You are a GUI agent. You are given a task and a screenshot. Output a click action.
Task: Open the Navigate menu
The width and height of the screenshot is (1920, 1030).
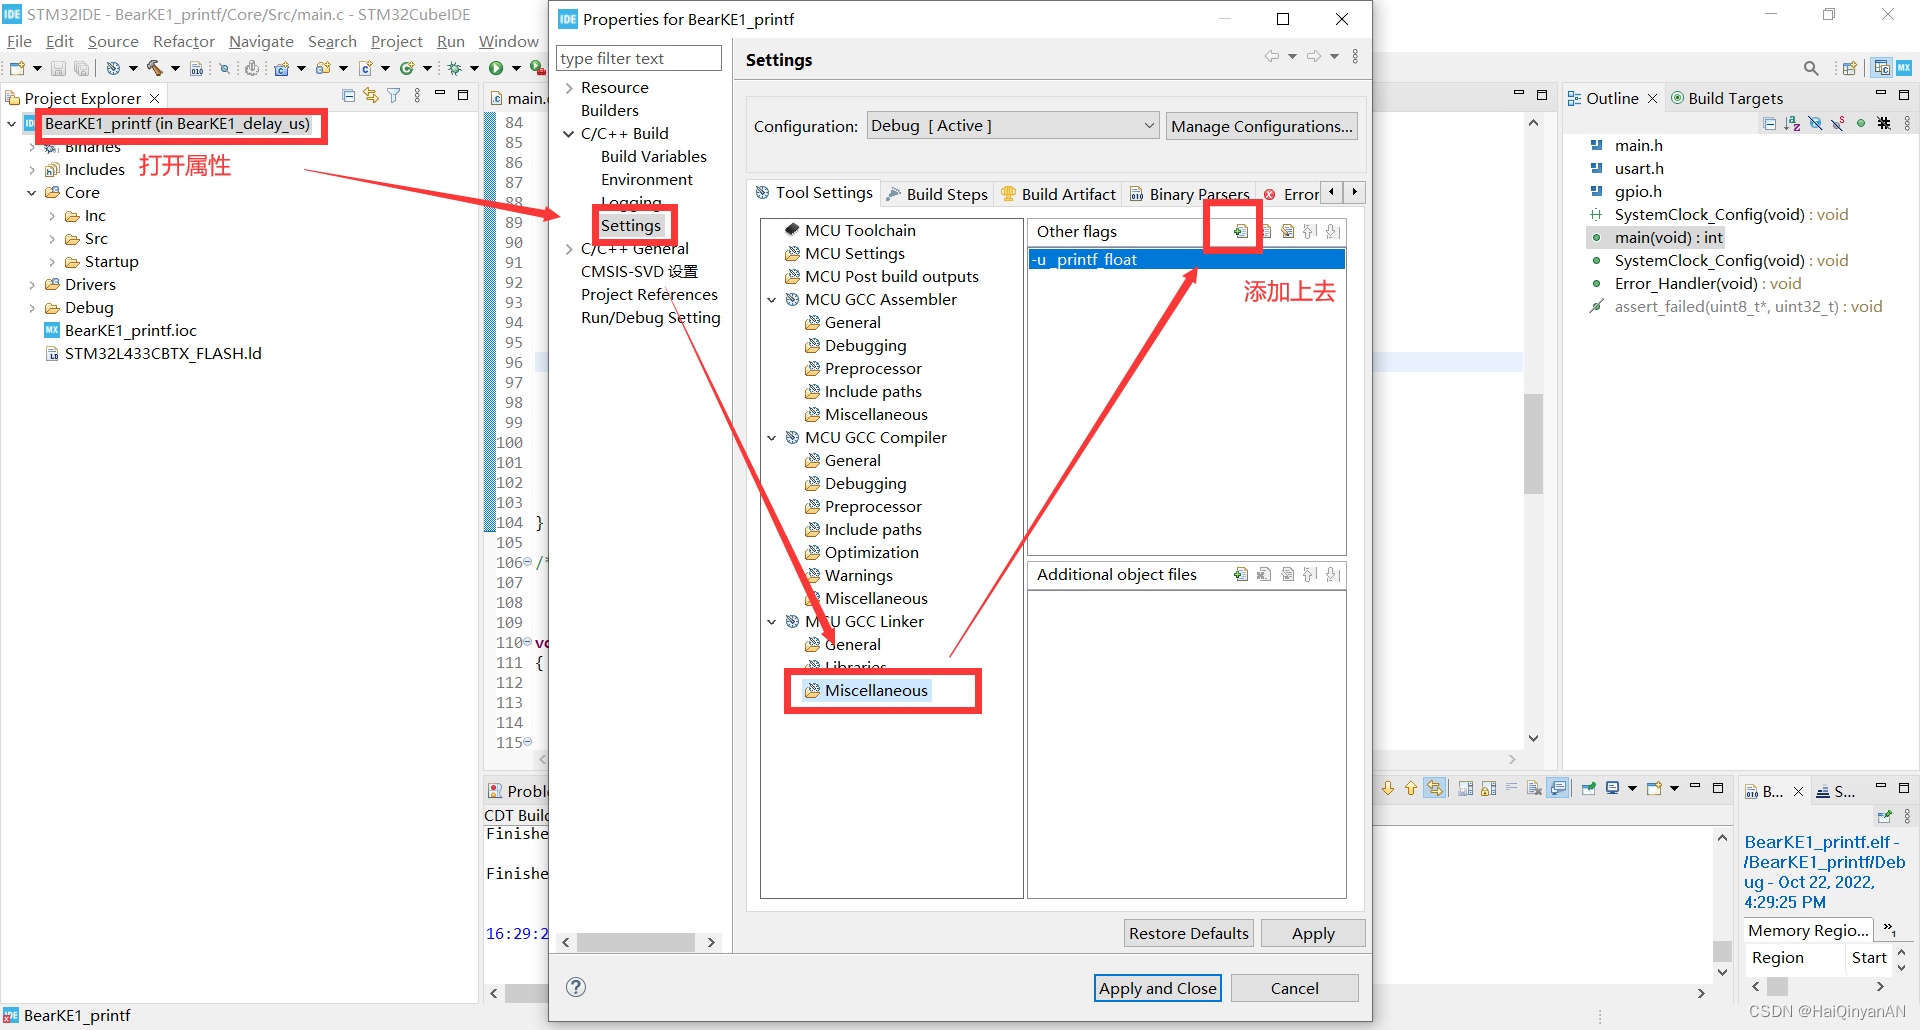pos(261,41)
